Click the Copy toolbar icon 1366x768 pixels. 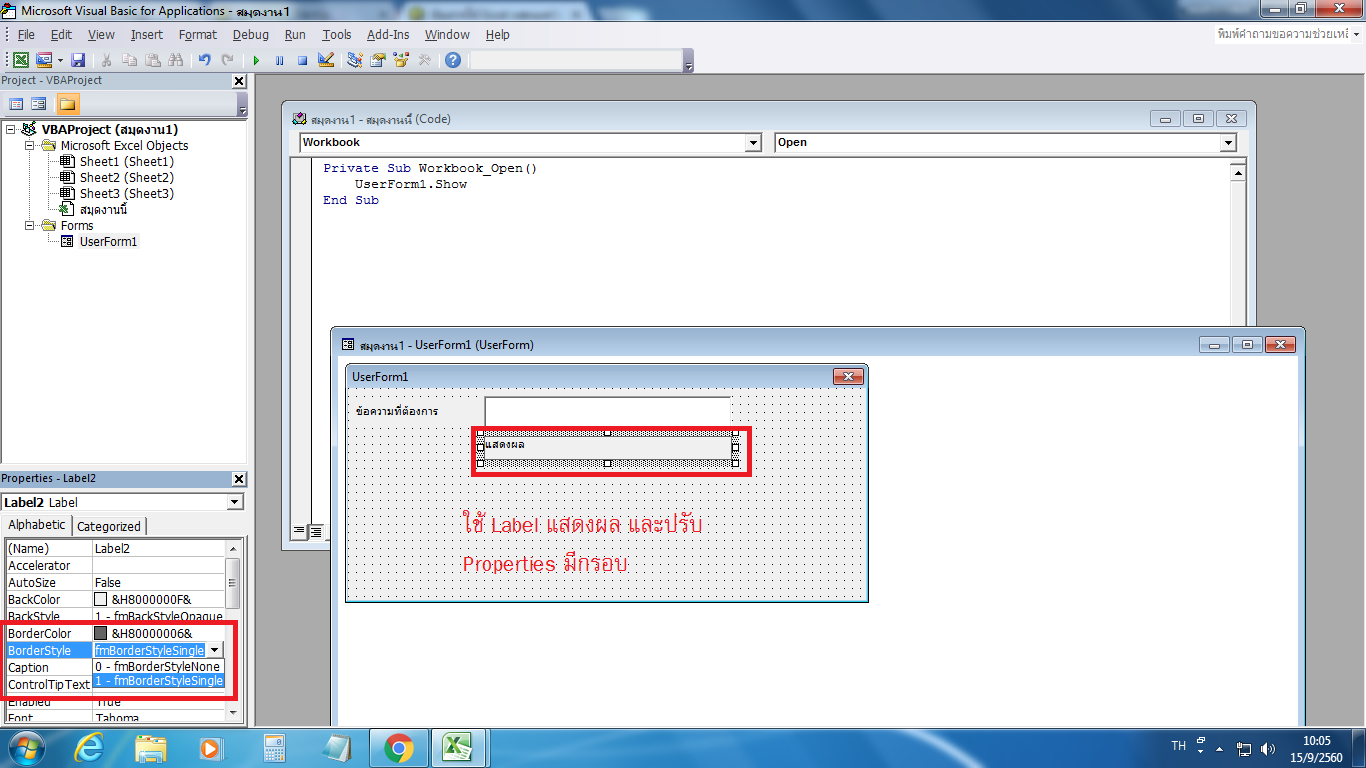[x=130, y=60]
